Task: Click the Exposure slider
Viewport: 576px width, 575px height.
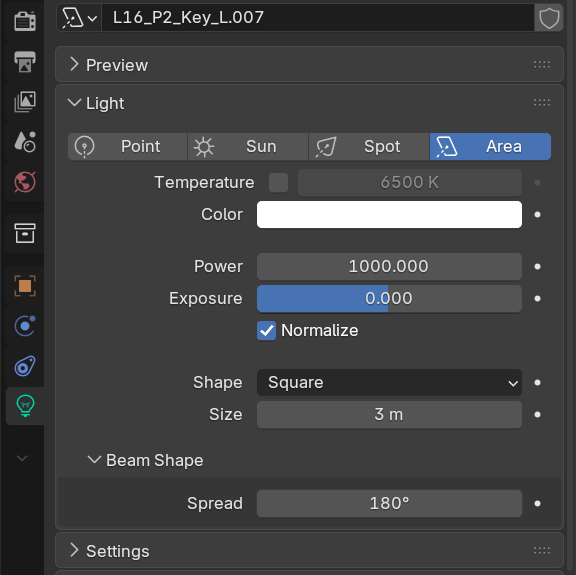Action: point(389,298)
